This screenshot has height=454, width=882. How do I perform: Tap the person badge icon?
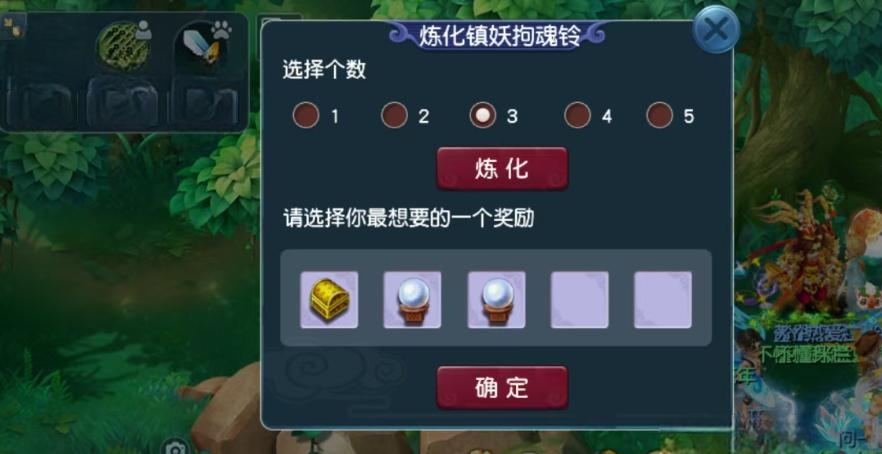[143, 29]
